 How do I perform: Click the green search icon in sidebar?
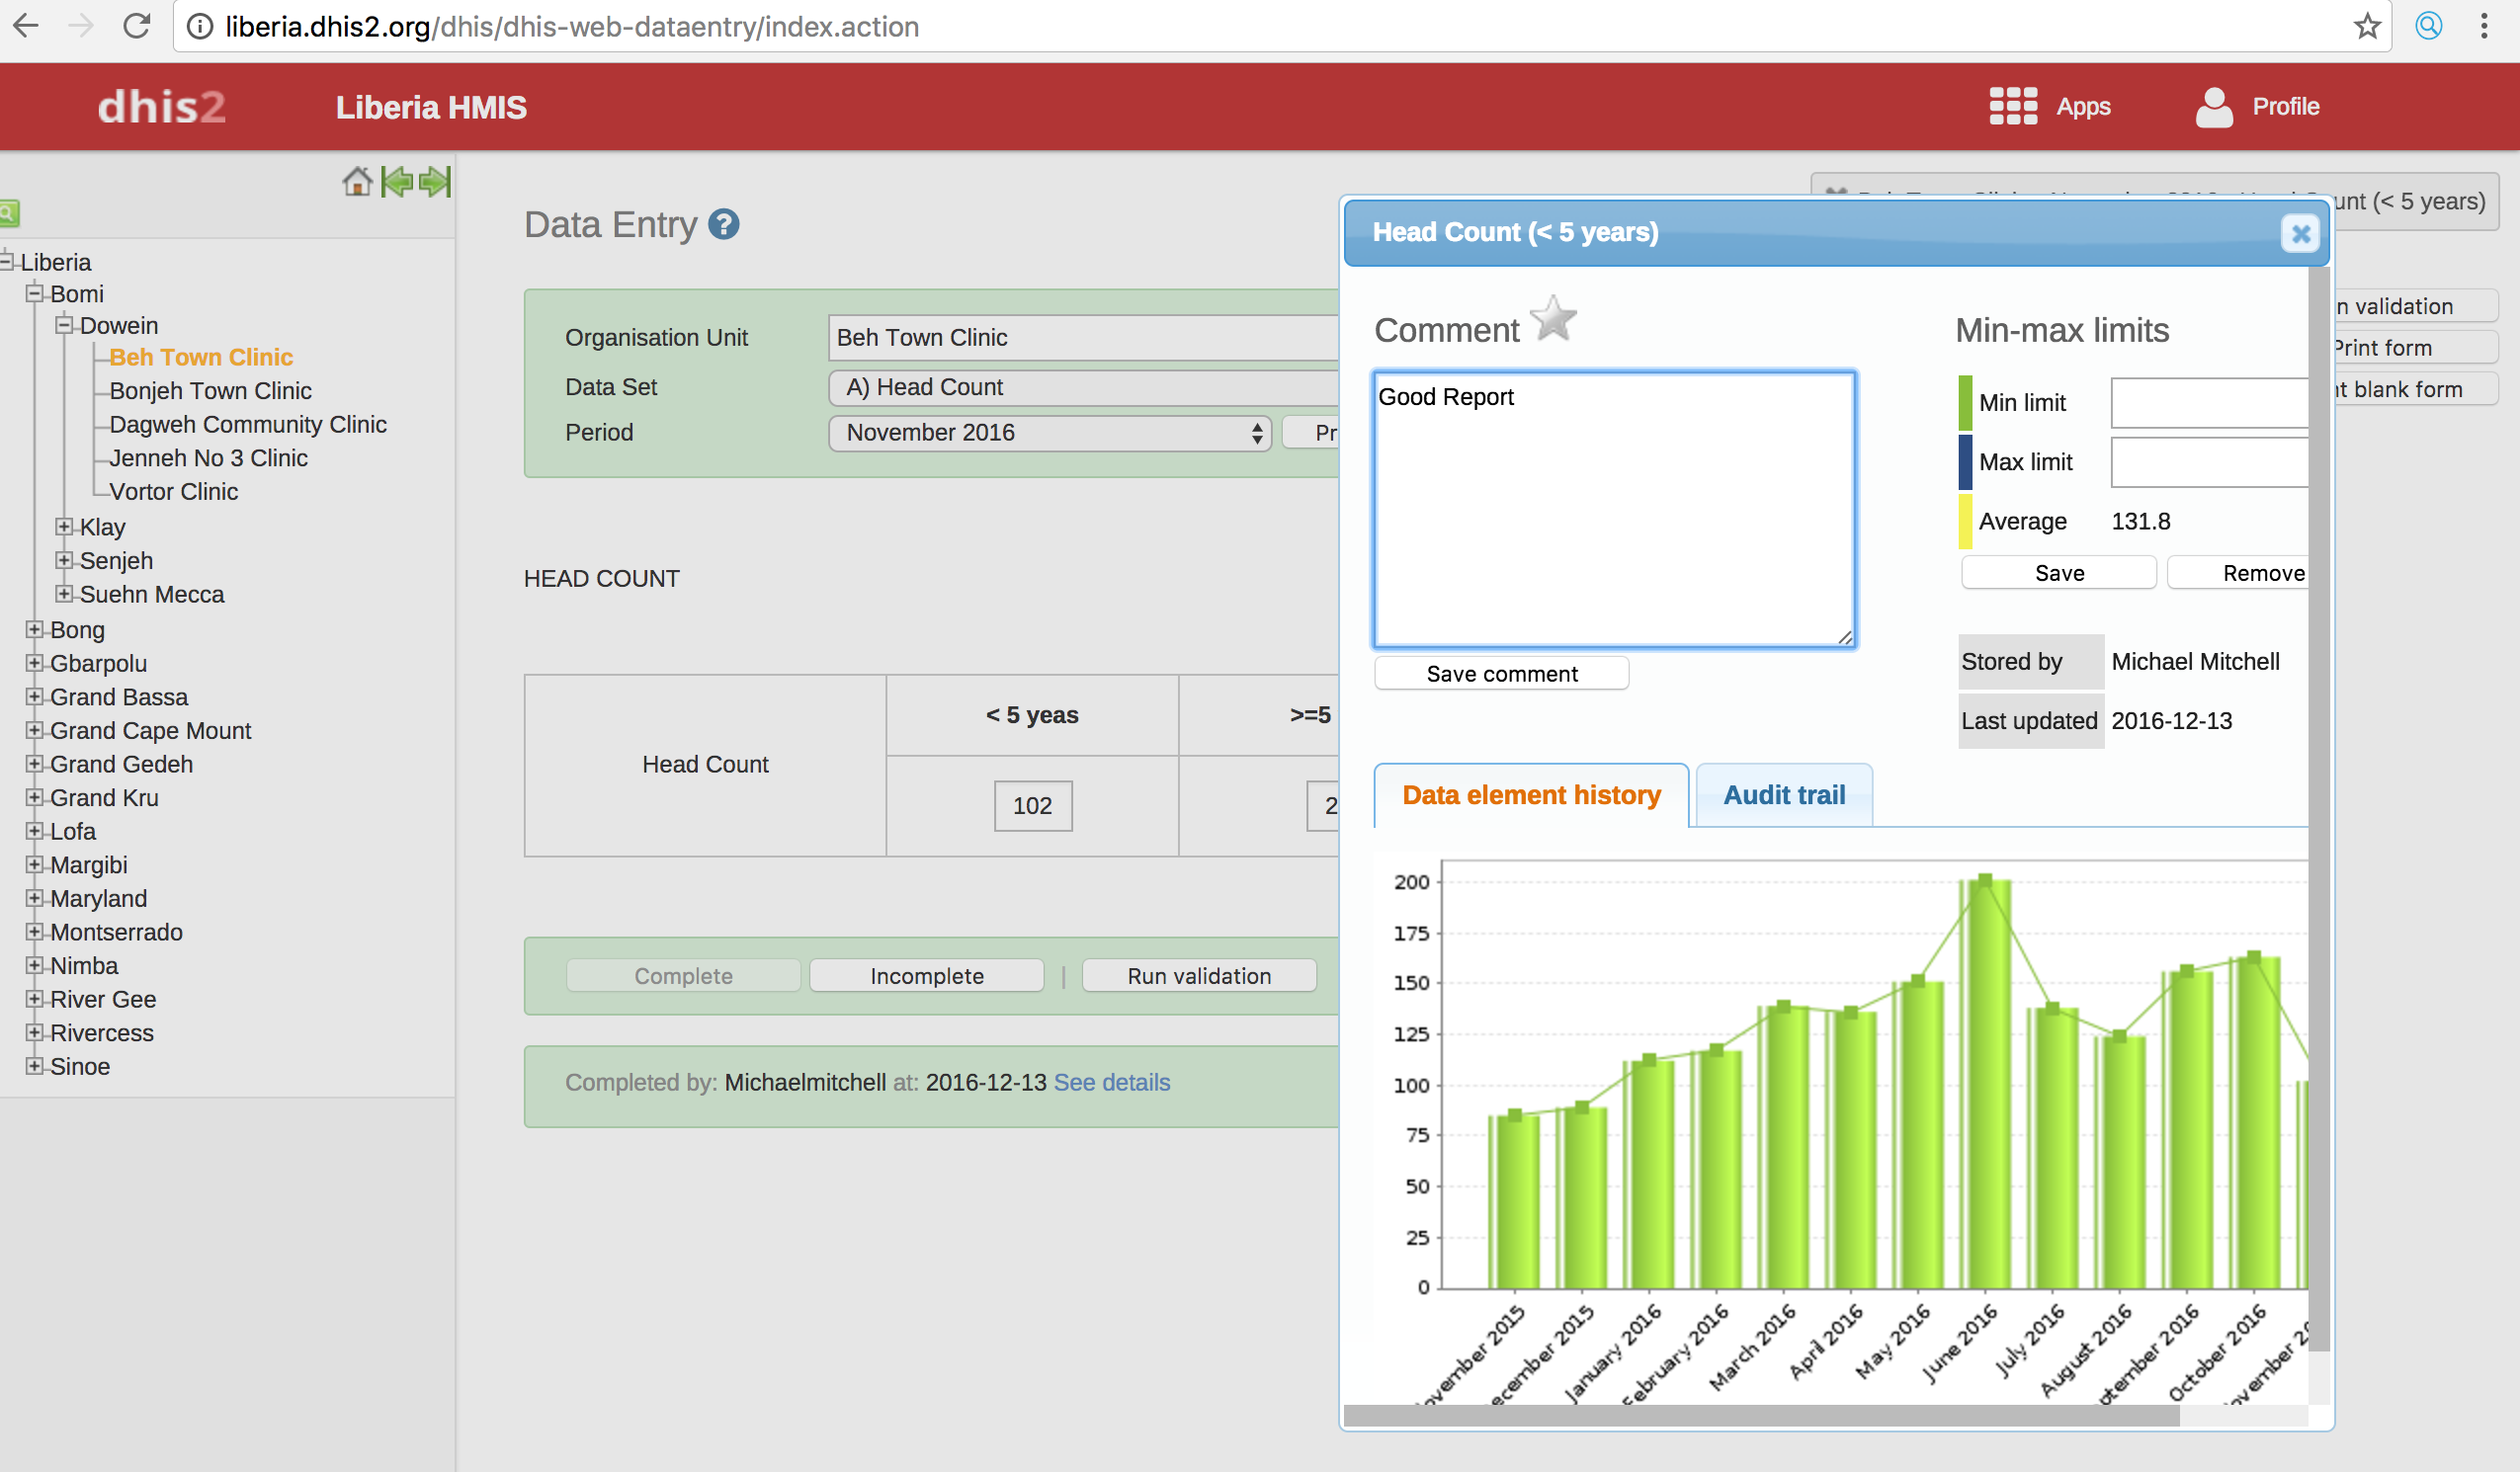pyautogui.click(x=8, y=213)
